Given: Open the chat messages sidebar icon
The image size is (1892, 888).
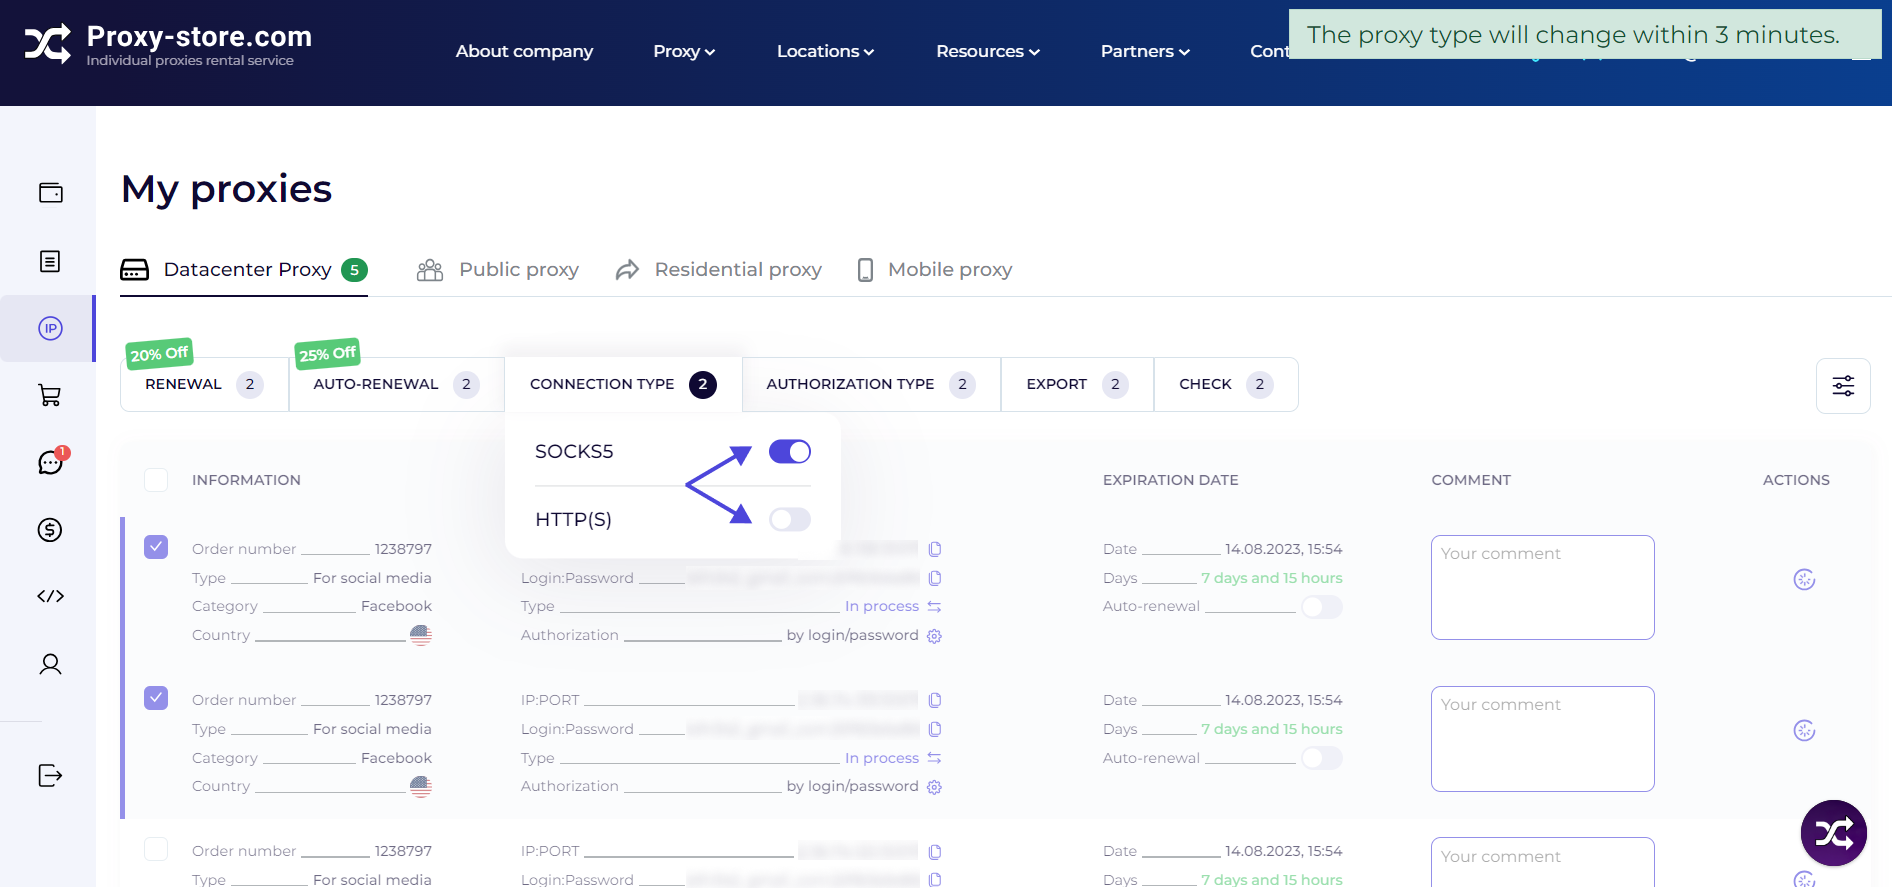Looking at the screenshot, I should 50,462.
